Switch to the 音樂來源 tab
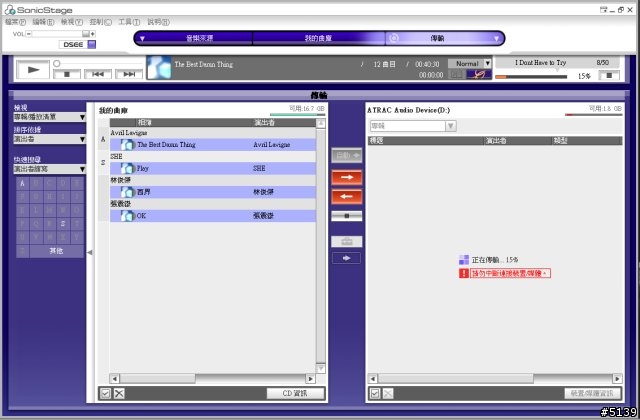 pos(199,38)
